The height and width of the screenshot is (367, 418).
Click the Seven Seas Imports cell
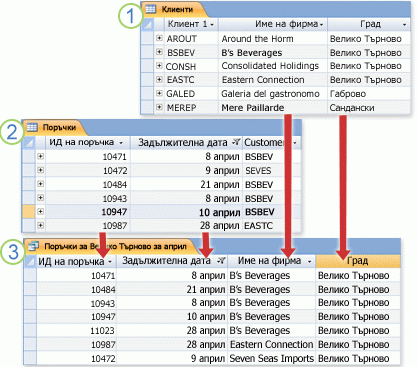[272, 358]
